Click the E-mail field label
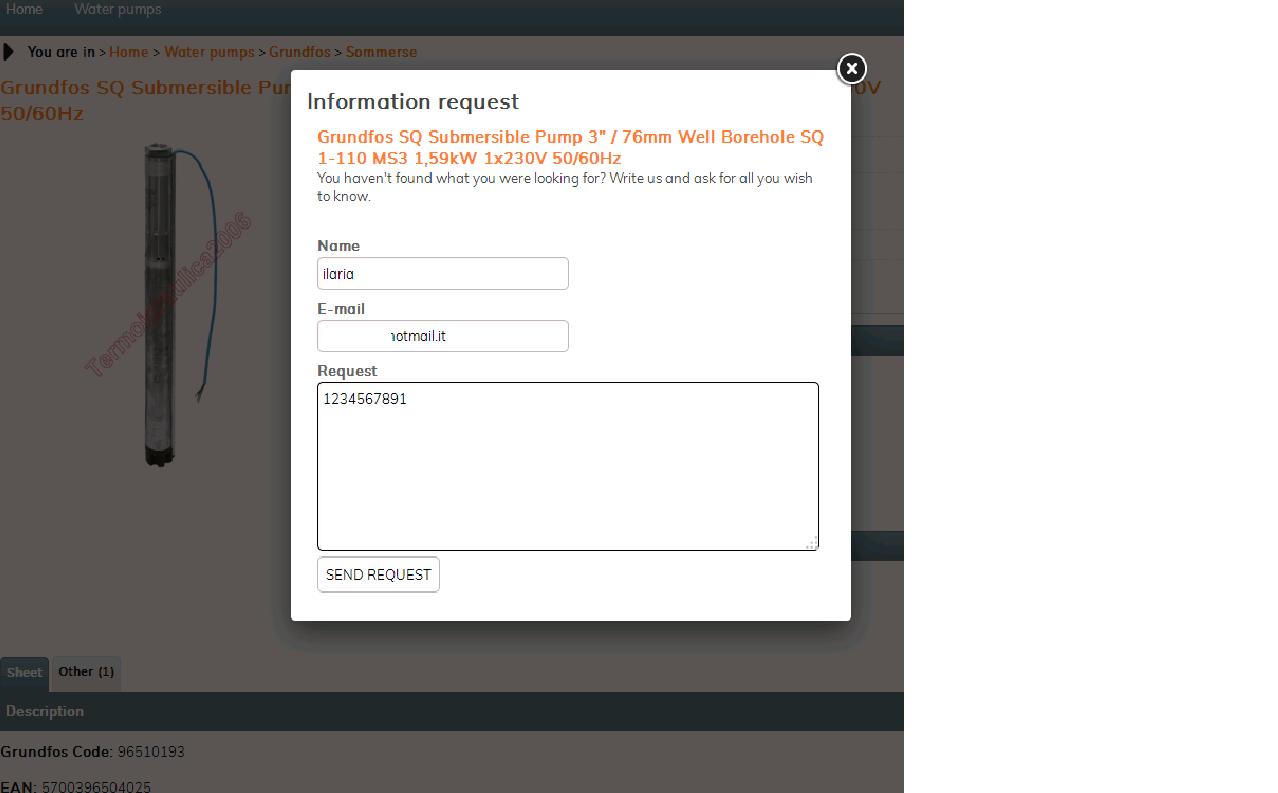Image resolution: width=1278 pixels, height=793 pixels. 341,309
